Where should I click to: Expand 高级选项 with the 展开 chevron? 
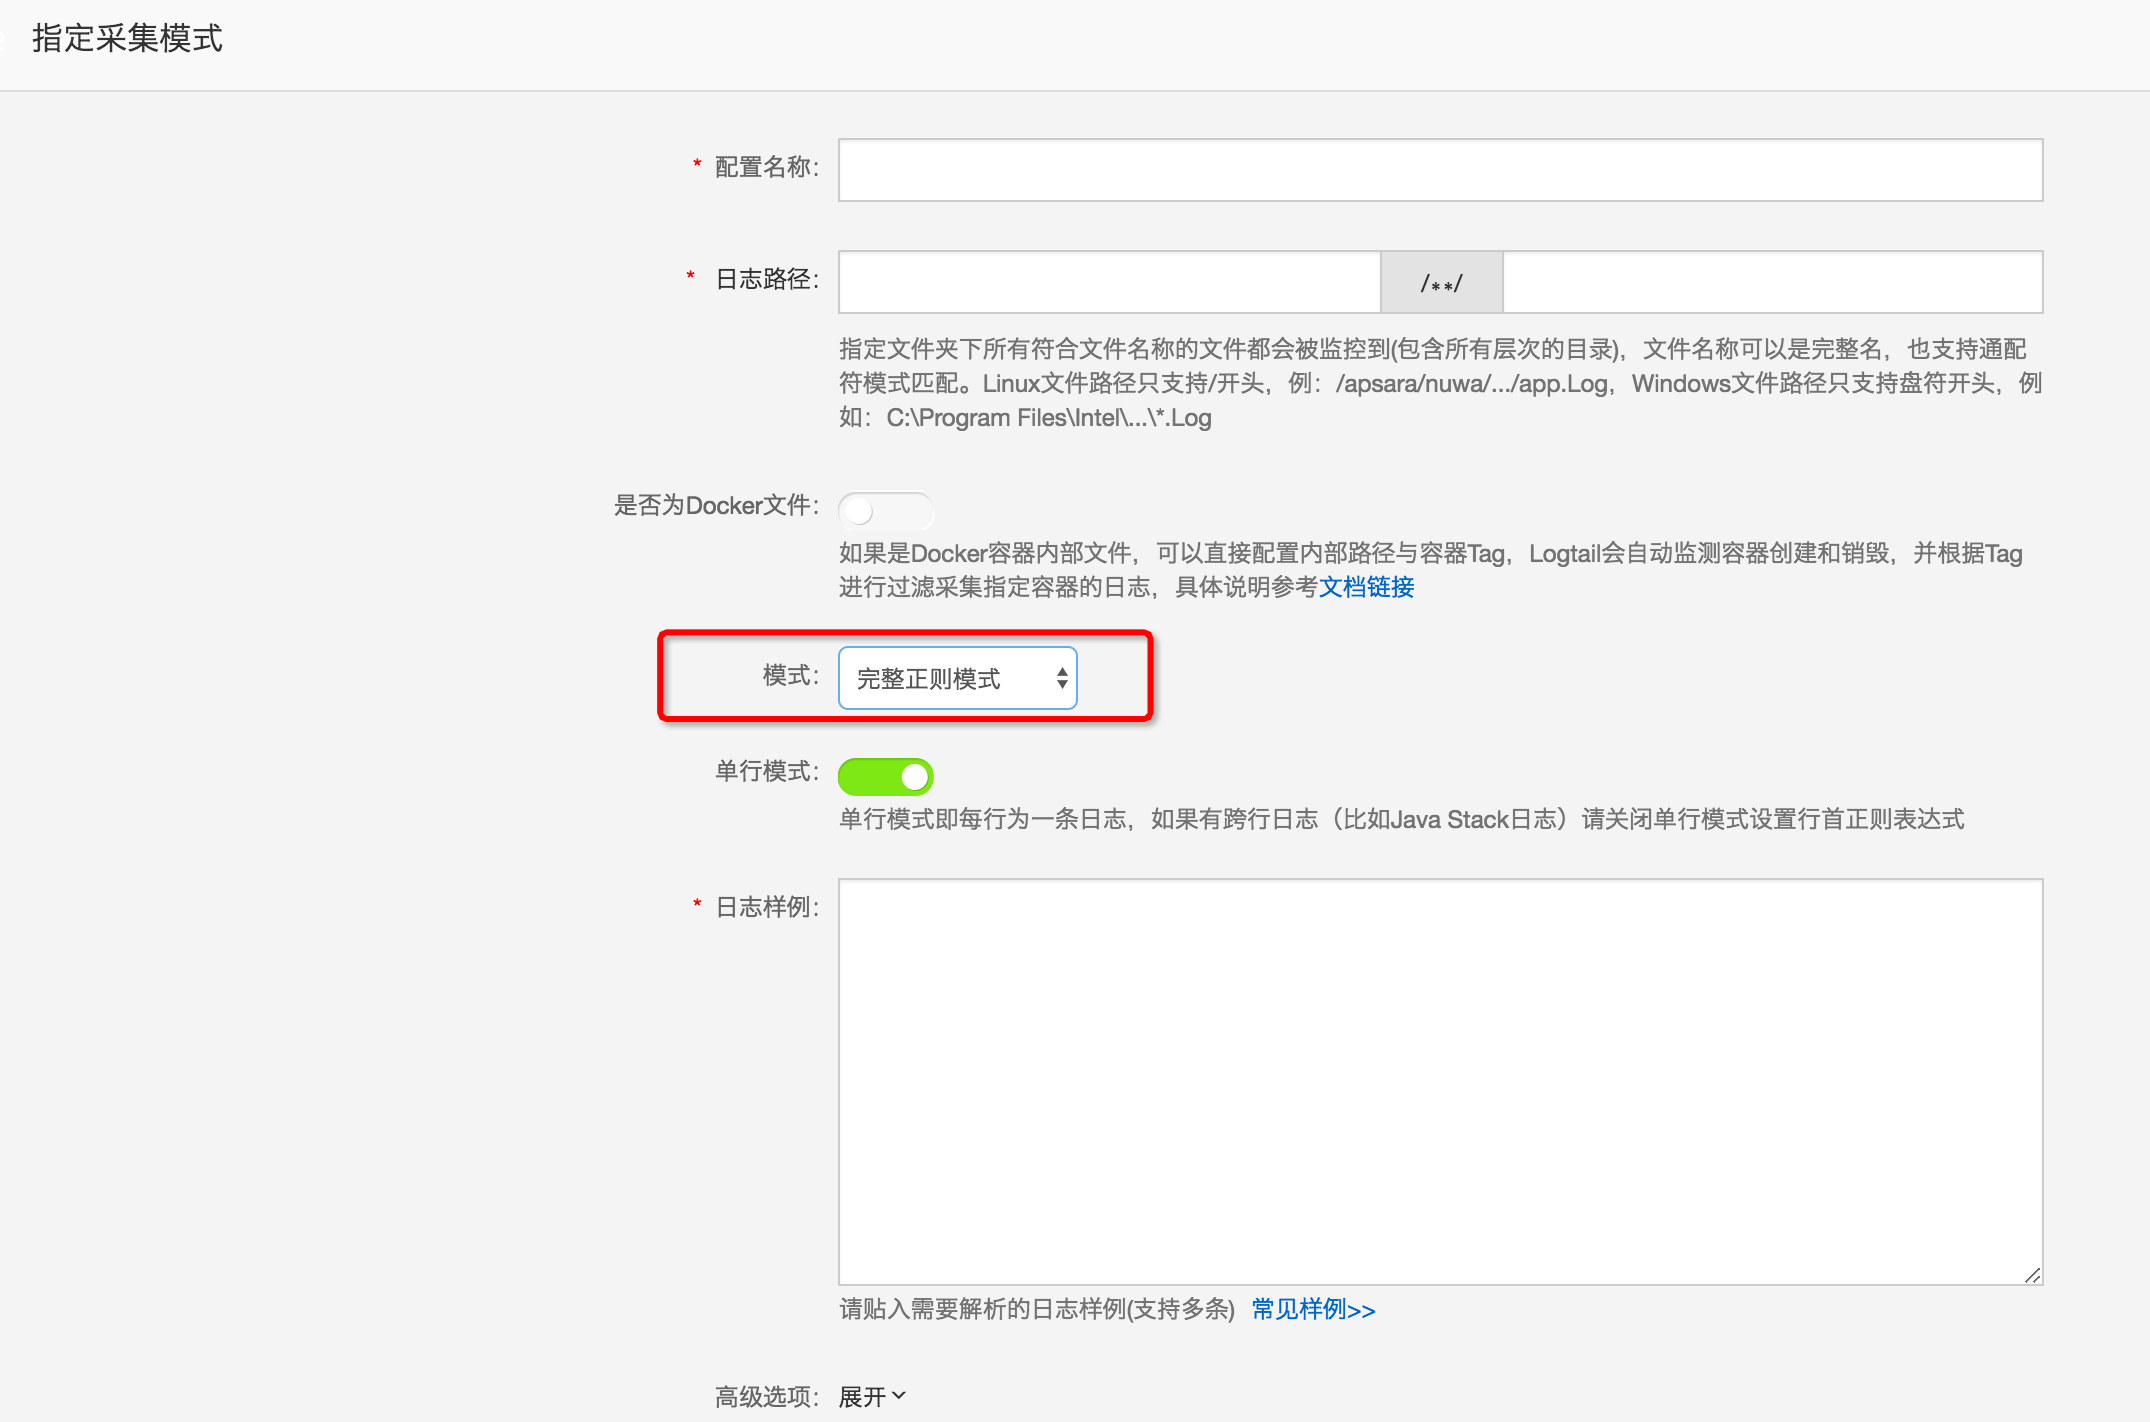coord(872,1396)
